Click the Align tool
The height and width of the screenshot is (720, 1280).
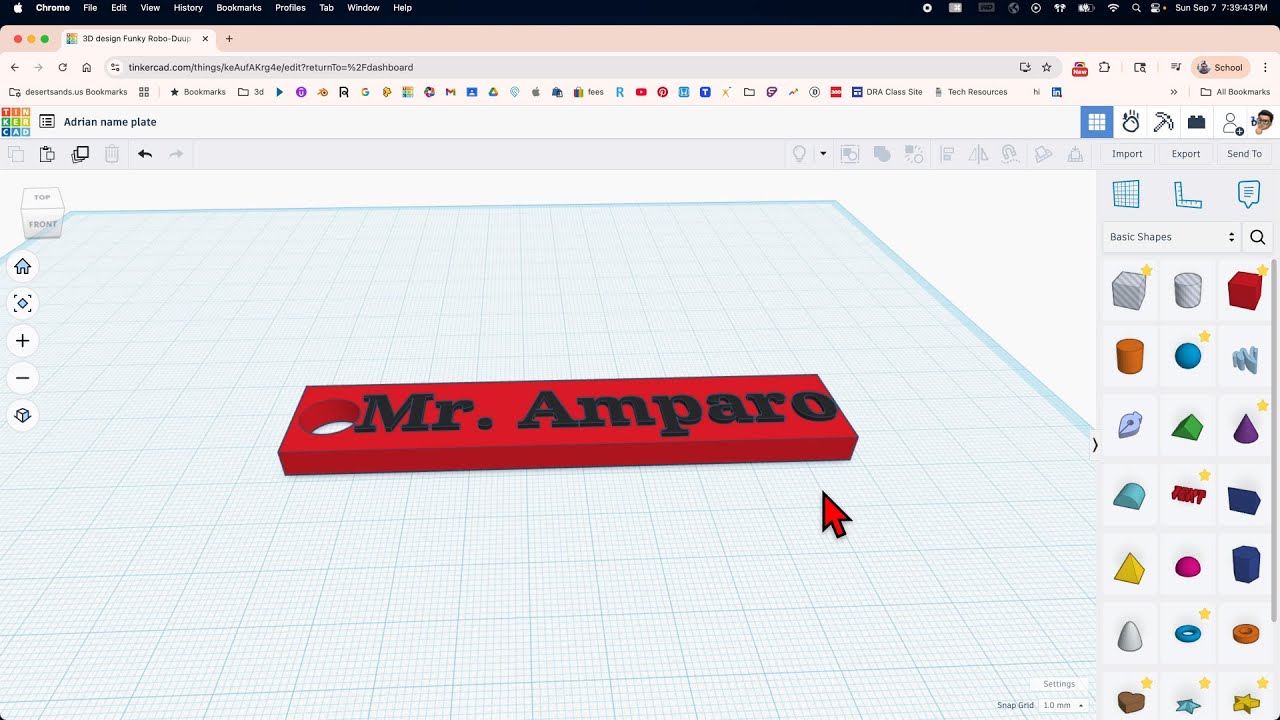point(946,154)
